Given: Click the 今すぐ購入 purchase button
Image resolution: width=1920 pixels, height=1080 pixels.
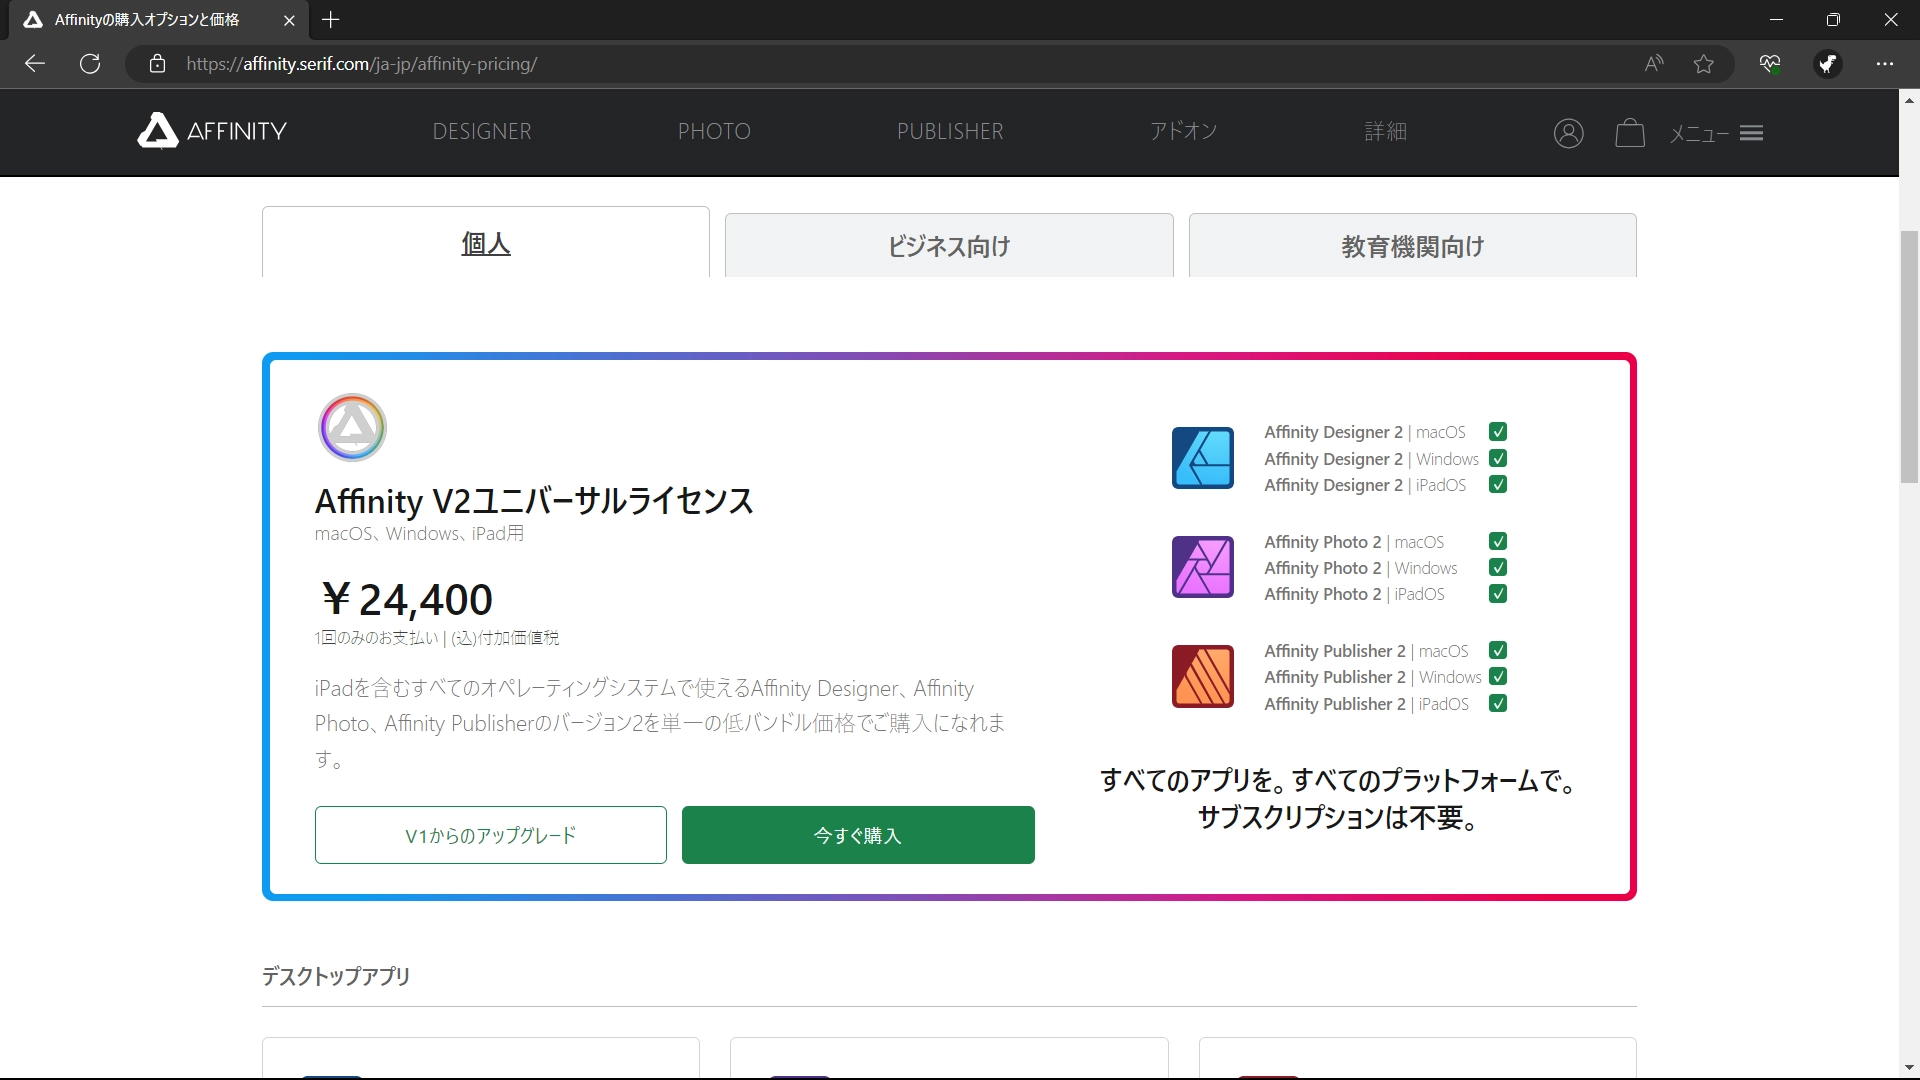Looking at the screenshot, I should [857, 835].
